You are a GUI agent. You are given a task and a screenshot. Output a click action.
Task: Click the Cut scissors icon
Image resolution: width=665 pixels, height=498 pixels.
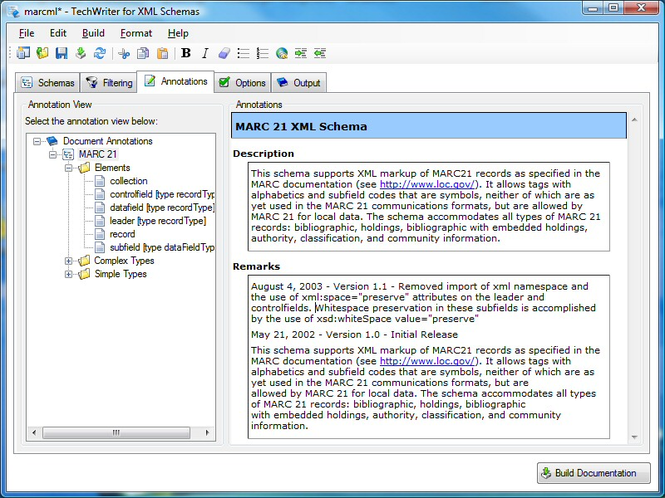tap(124, 53)
